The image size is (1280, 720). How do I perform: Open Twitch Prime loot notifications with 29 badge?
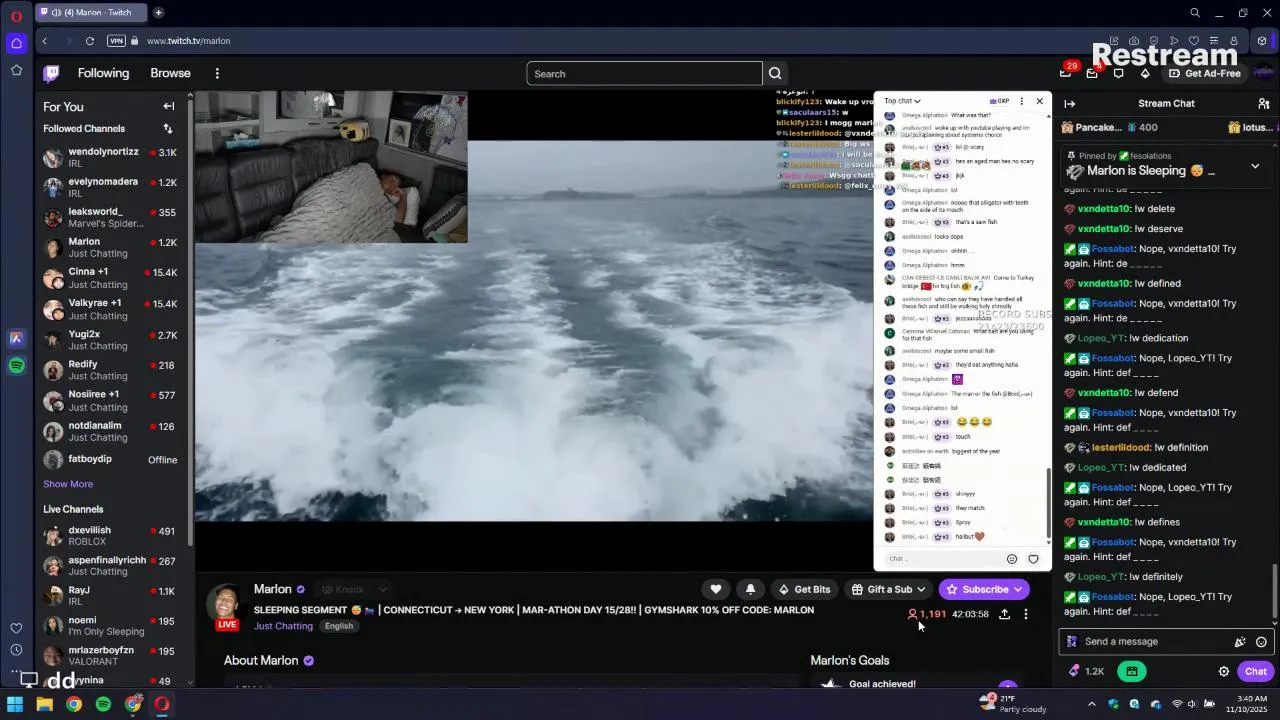[1067, 72]
